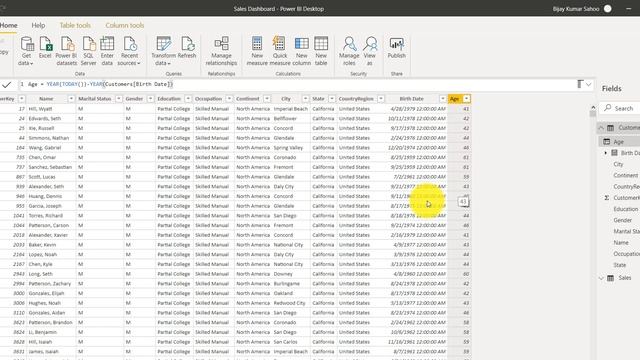Viewport: 640px width, 360px height.
Task: Create a New measure
Action: pyautogui.click(x=257, y=51)
